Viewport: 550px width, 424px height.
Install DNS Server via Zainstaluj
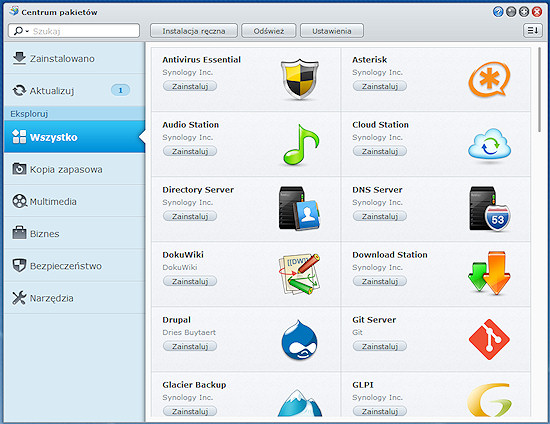[380, 216]
